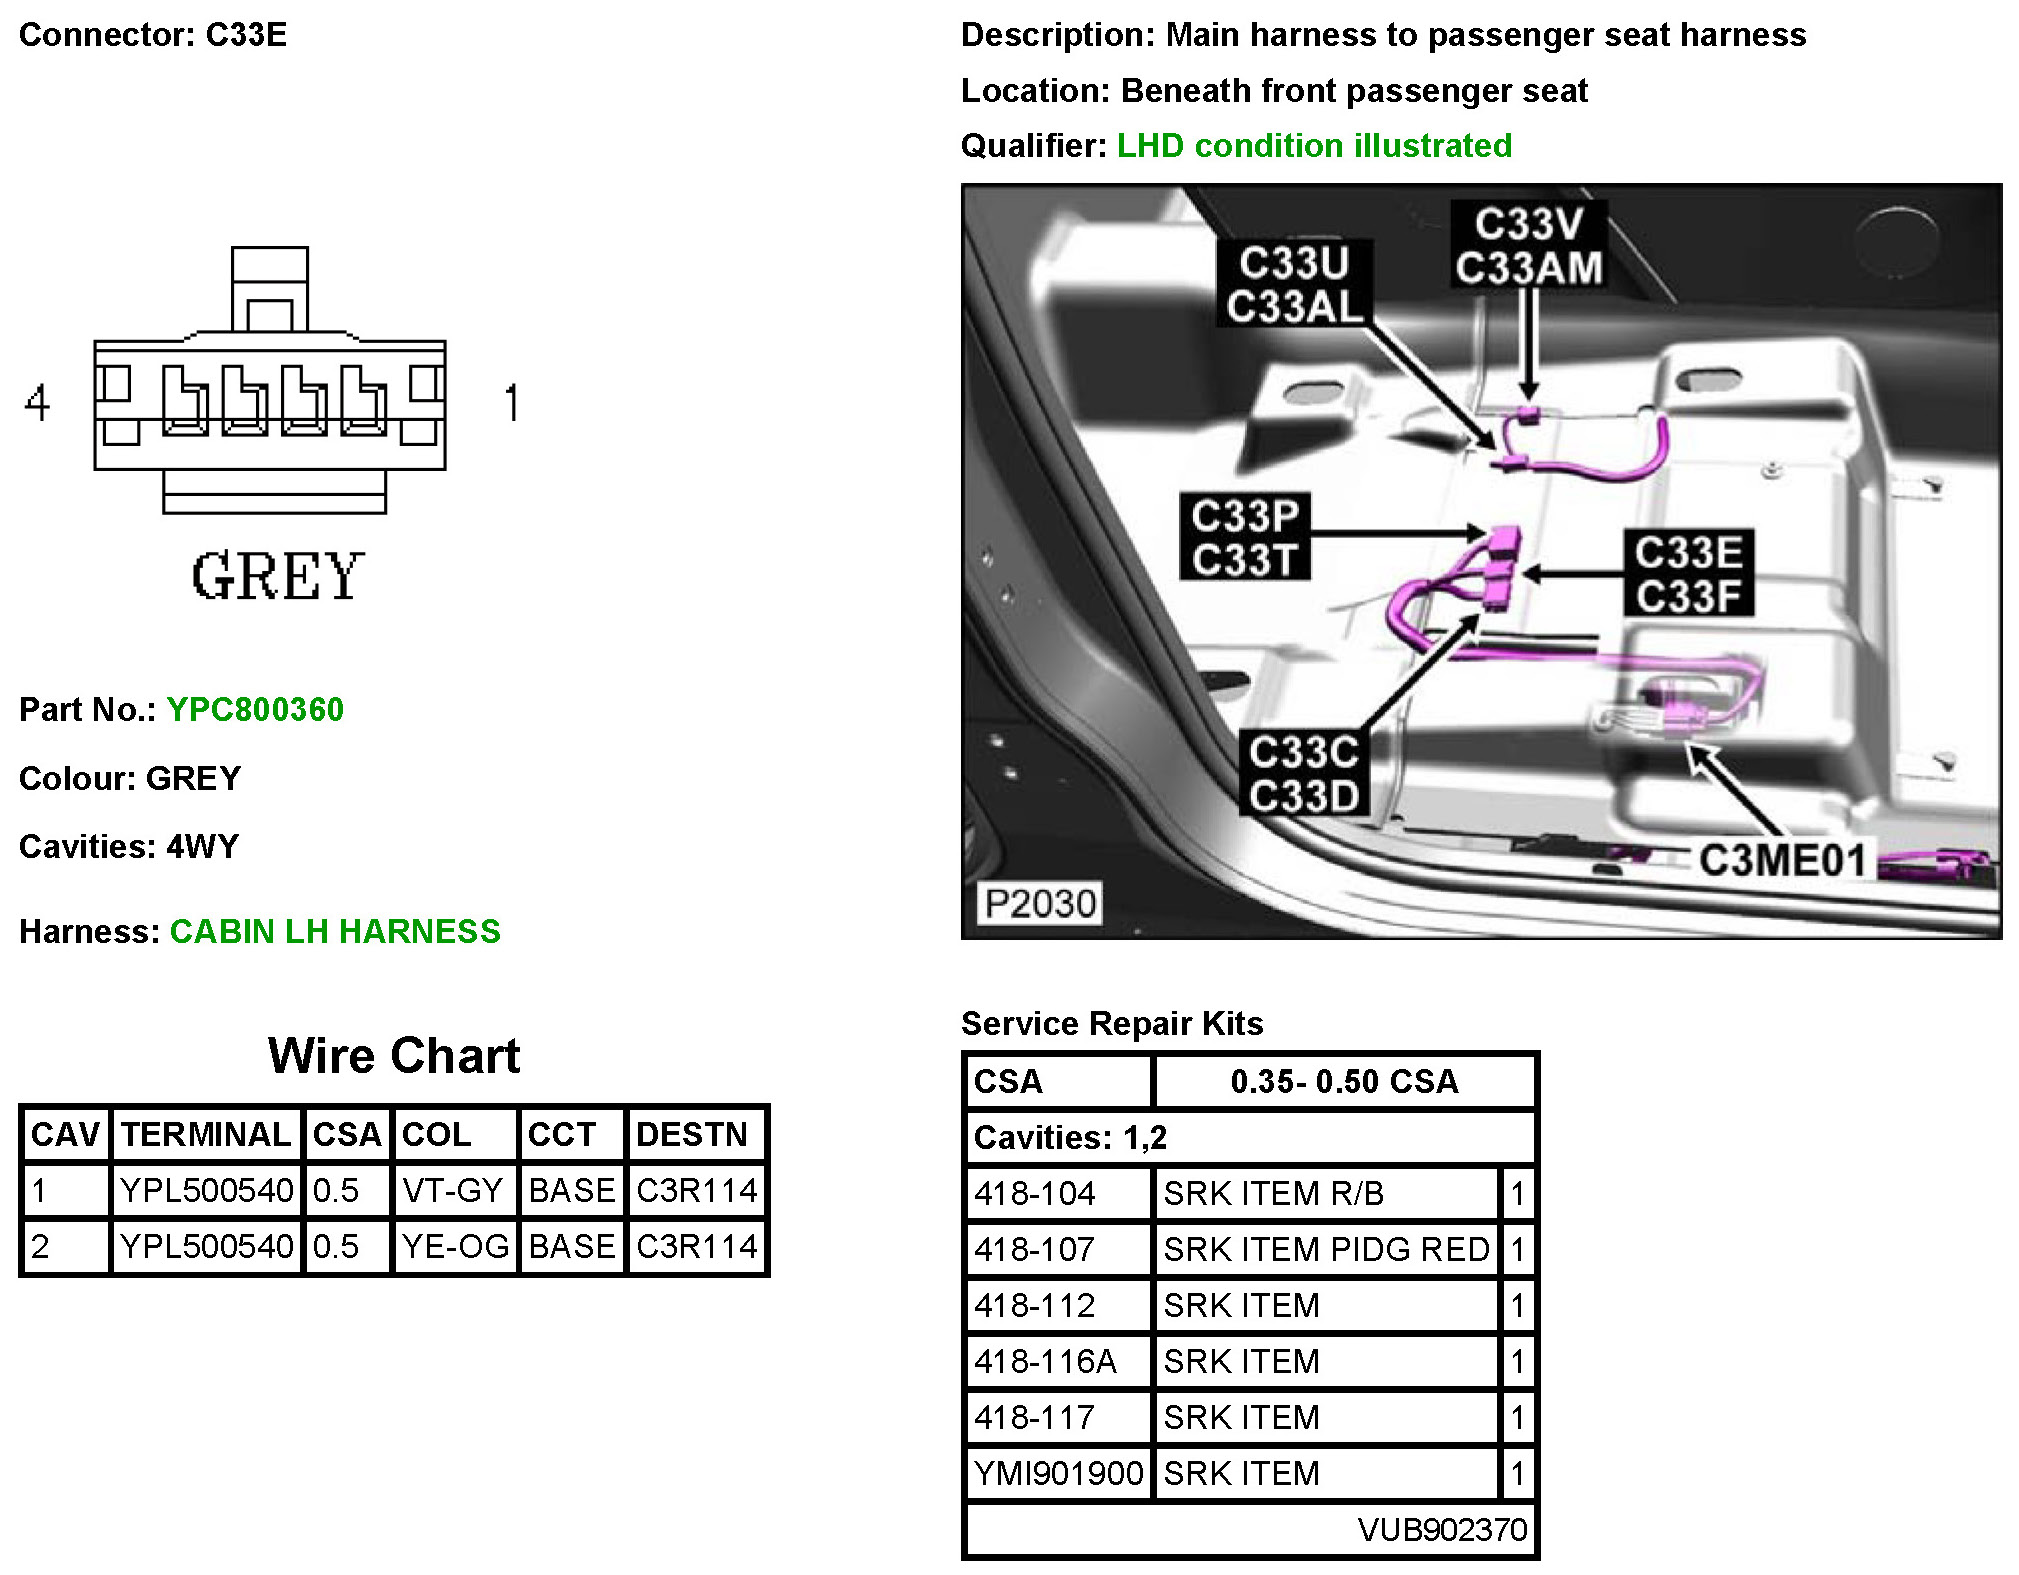The width and height of the screenshot is (2019, 1575).
Task: Click the YE-OG colour cell in the wire chart
Action: 455,1246
